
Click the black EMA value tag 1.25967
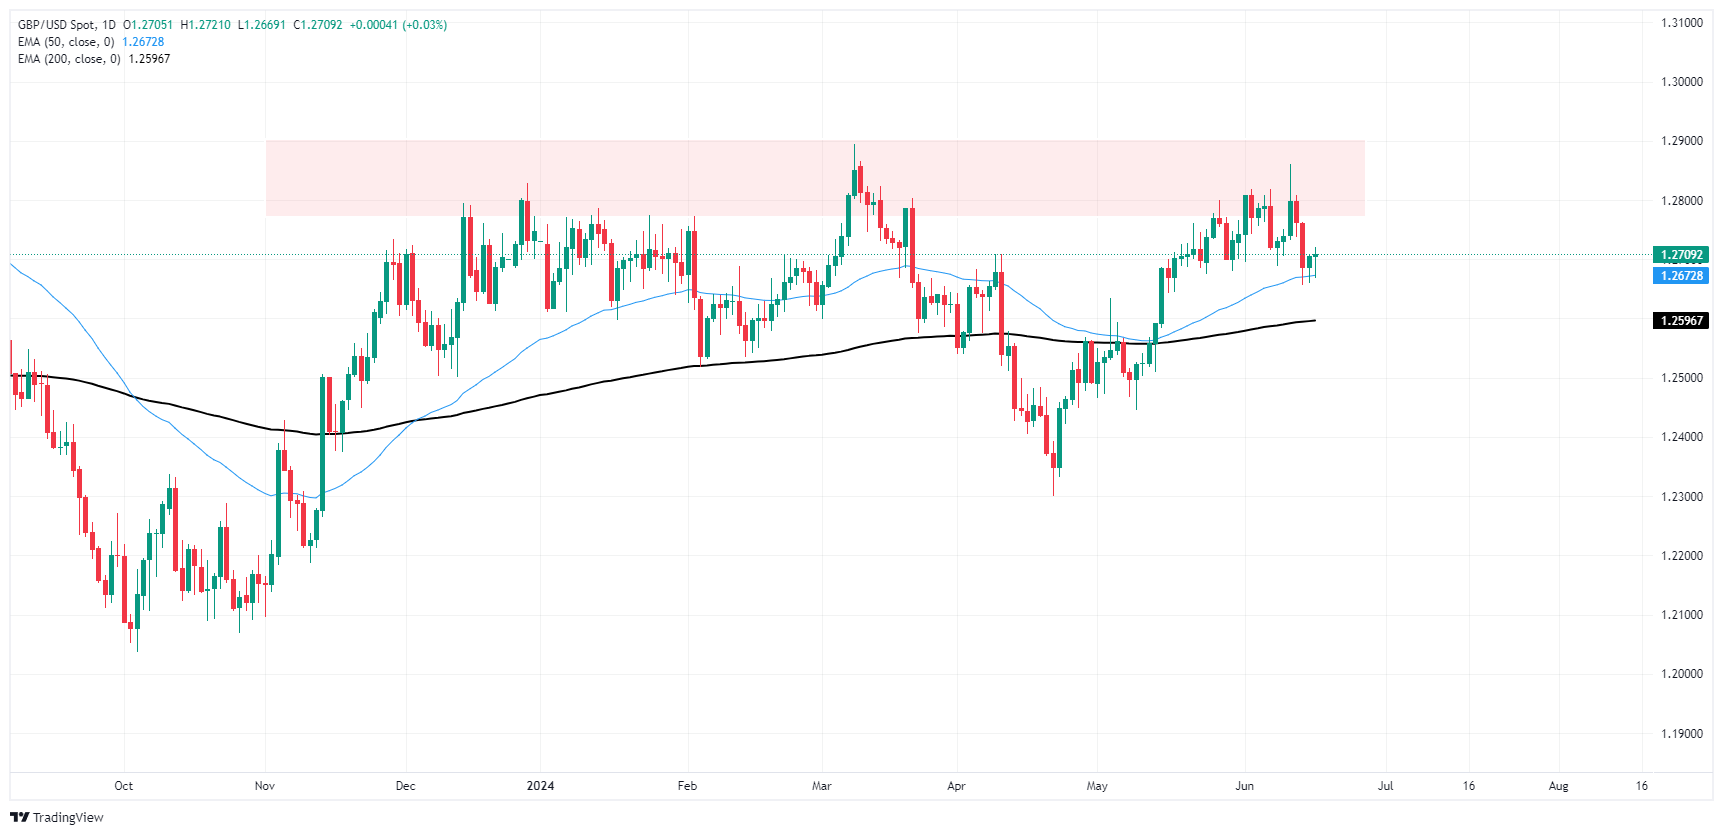coord(1681,321)
